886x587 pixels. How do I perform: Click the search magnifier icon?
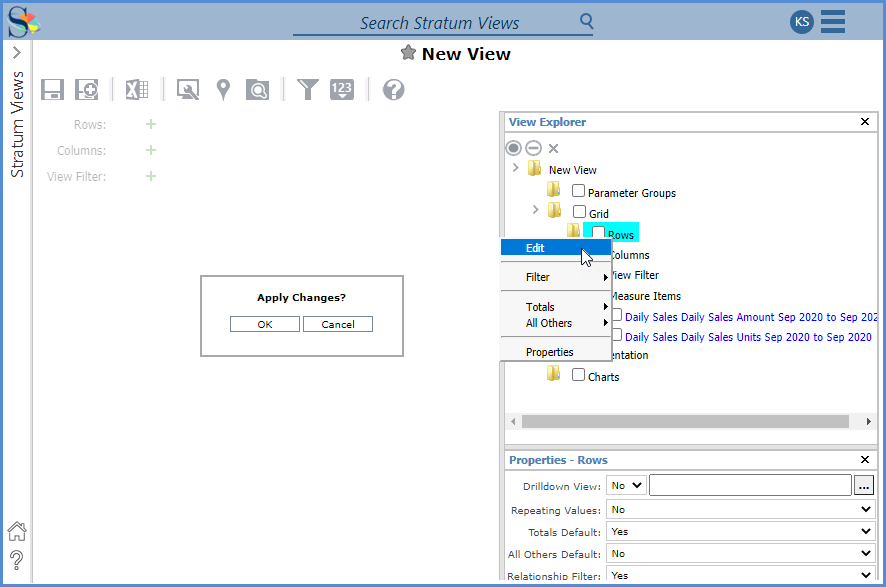point(587,21)
